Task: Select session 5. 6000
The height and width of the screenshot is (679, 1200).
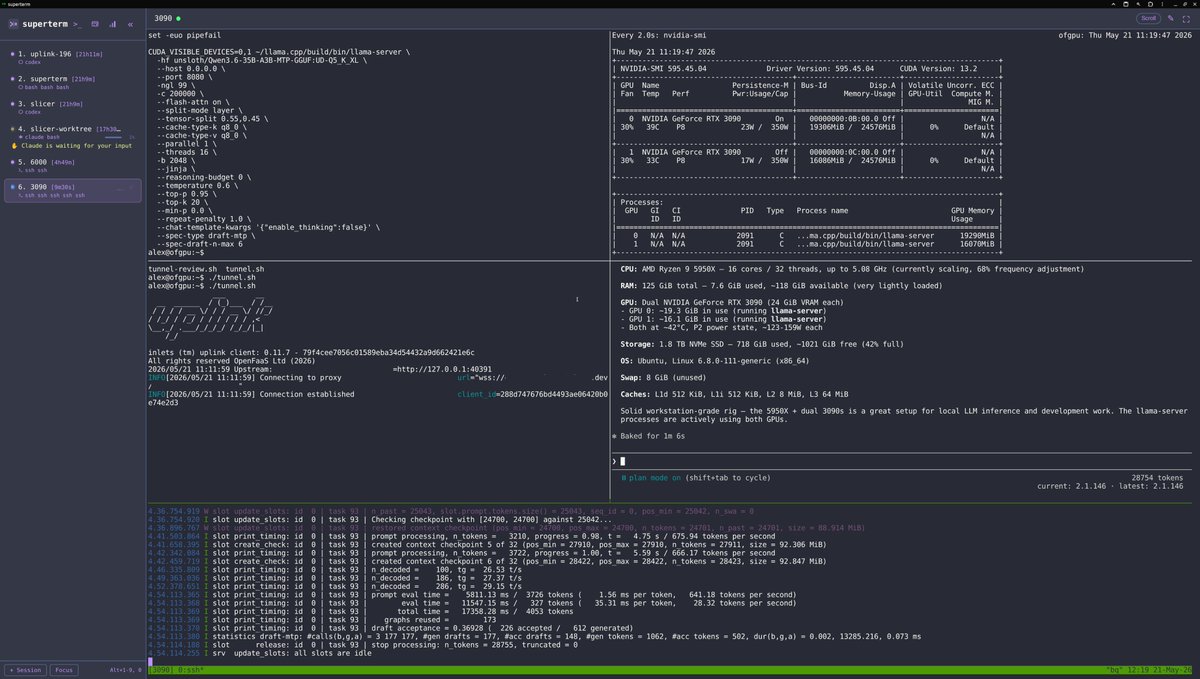Action: 72,165
